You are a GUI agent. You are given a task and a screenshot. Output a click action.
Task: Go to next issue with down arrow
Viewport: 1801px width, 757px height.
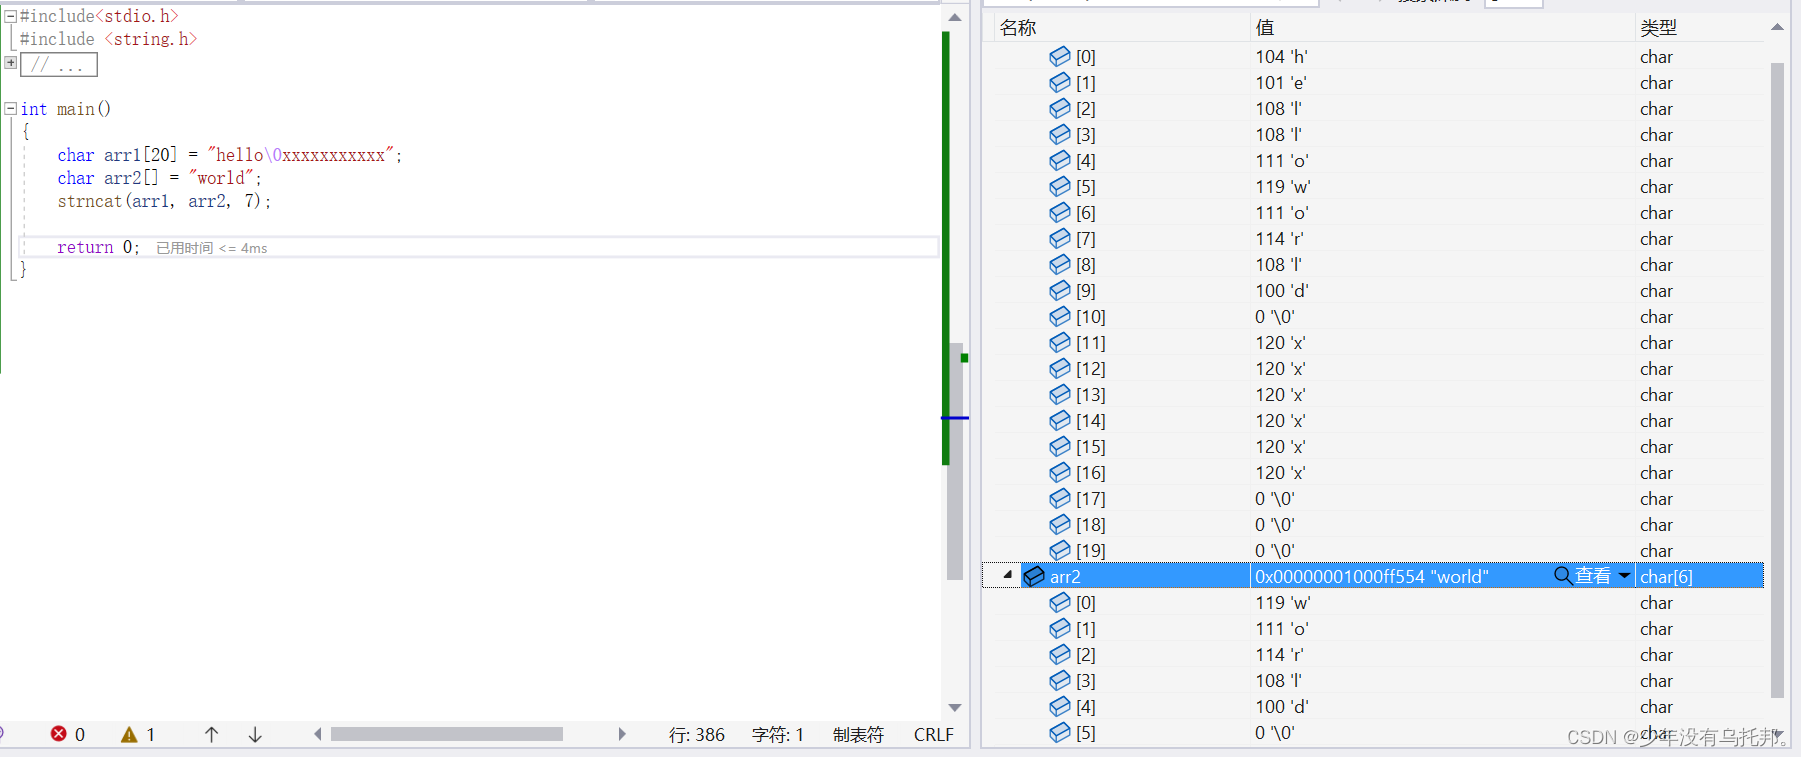(255, 734)
